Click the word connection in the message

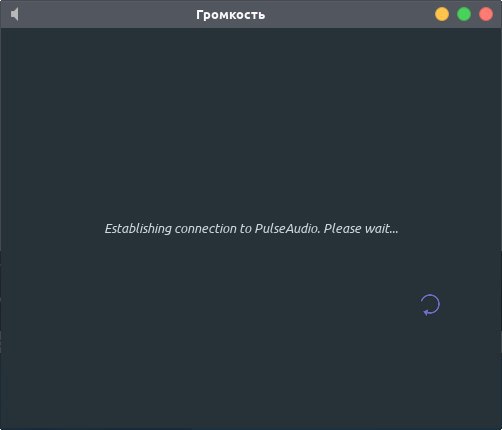click(x=206, y=229)
